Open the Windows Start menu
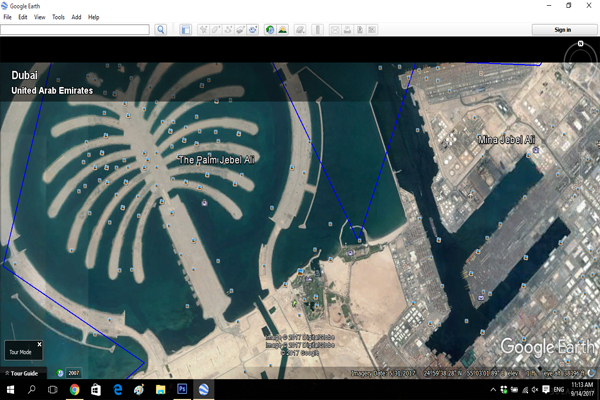This screenshot has height=400, width=600. pyautogui.click(x=10, y=390)
